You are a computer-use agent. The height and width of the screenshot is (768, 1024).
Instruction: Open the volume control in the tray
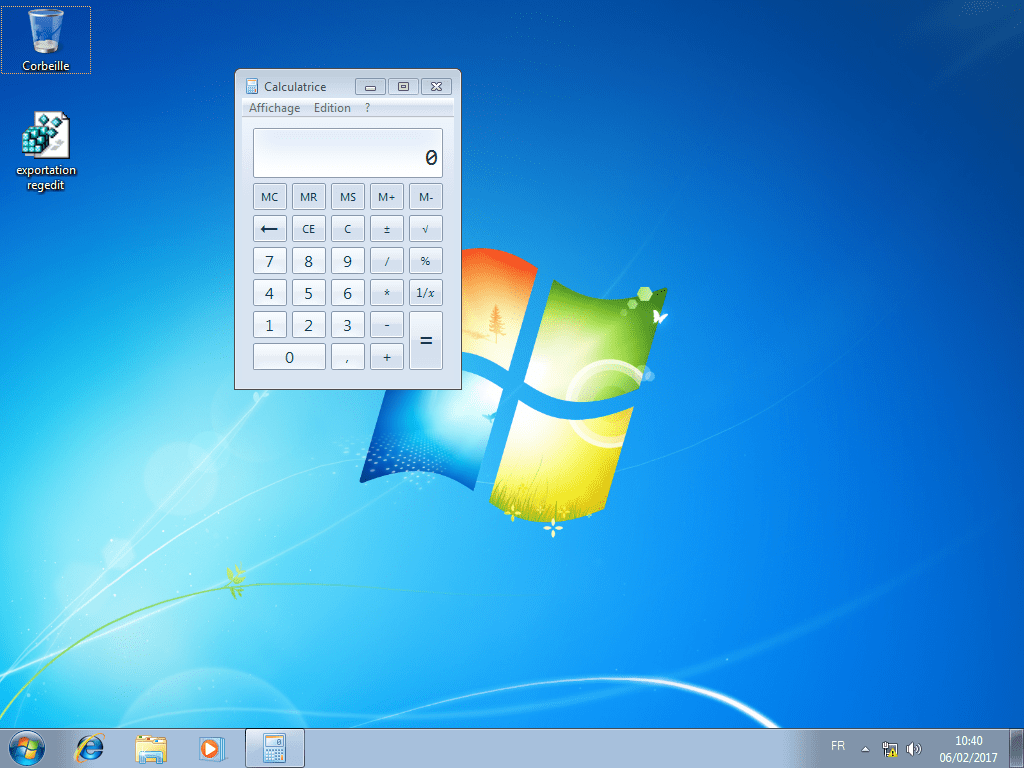tap(914, 747)
